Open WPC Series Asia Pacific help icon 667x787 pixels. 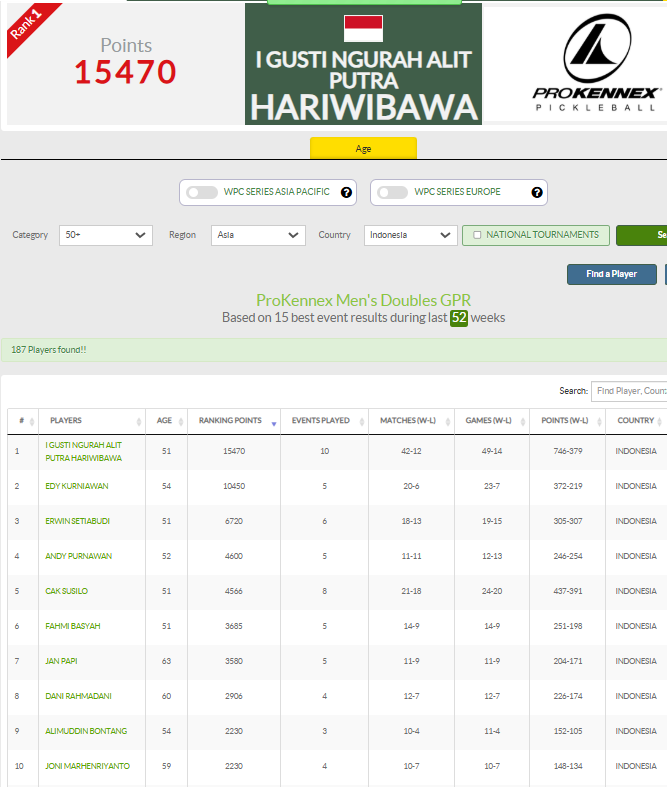coord(346,192)
